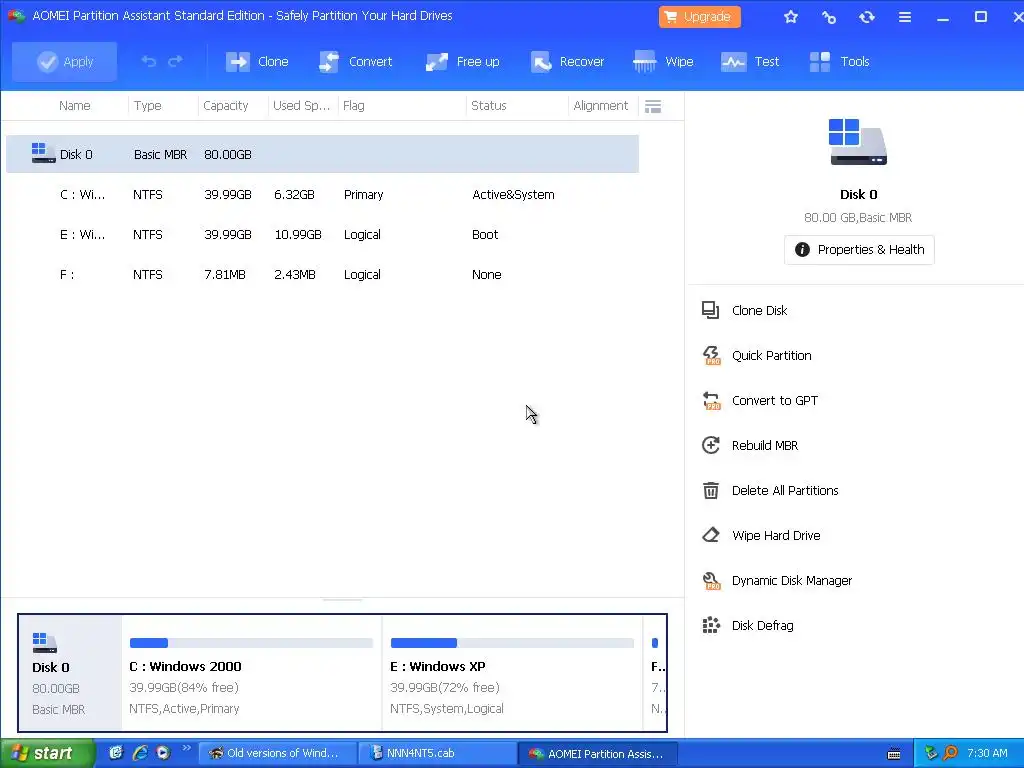Toggle the list view columns icon
Viewport: 1024px width, 768px height.
(653, 106)
